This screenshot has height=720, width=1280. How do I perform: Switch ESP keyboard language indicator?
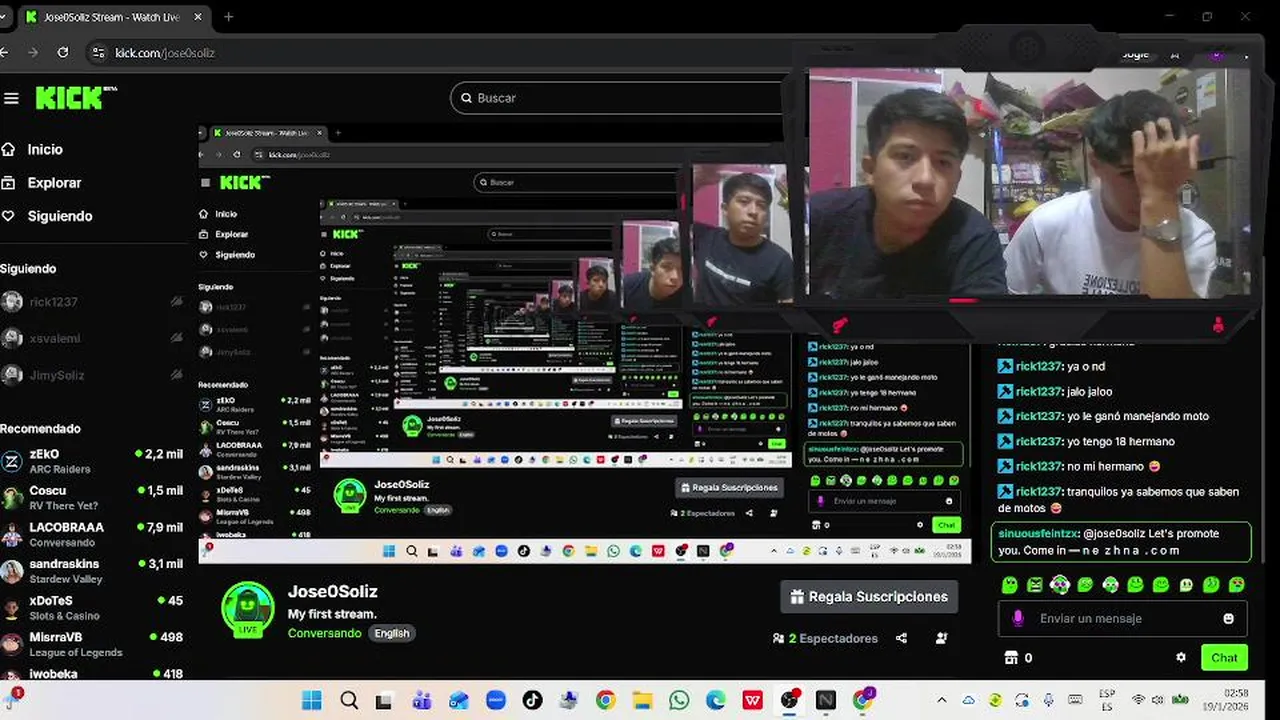pos(1107,699)
